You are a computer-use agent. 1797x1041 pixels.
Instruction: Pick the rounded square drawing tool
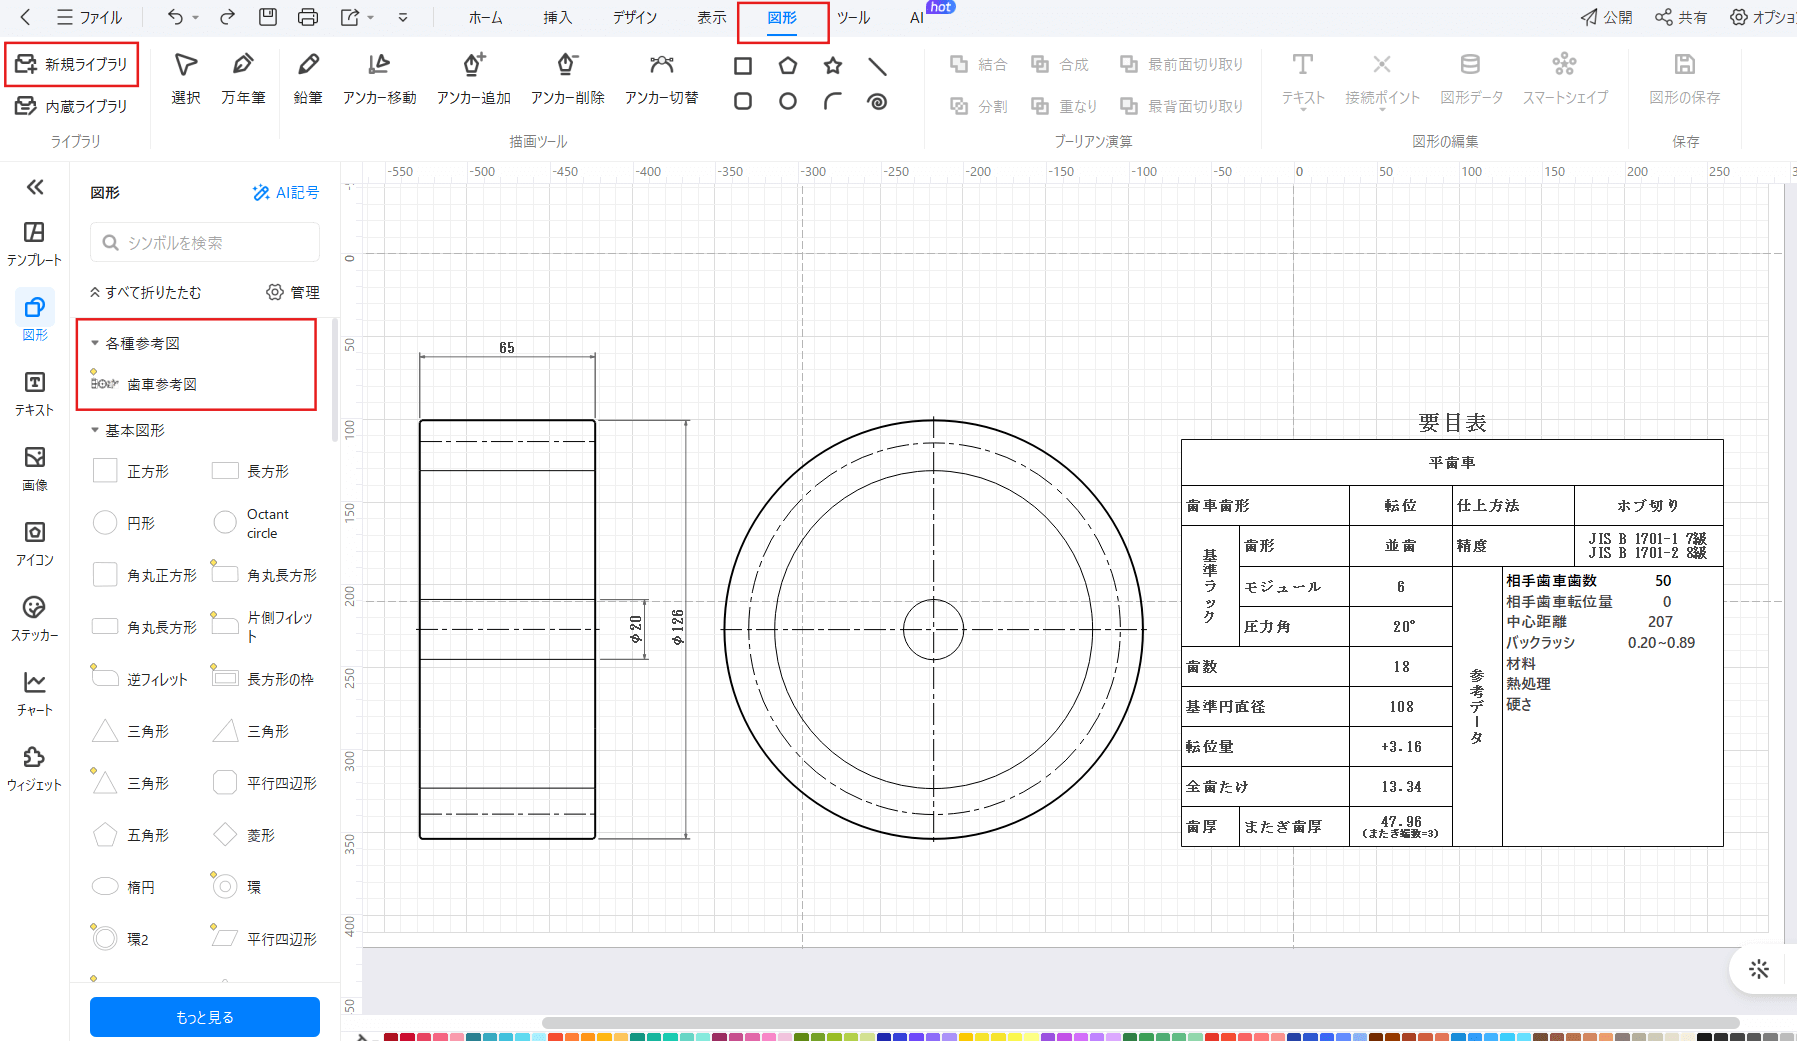(x=743, y=101)
